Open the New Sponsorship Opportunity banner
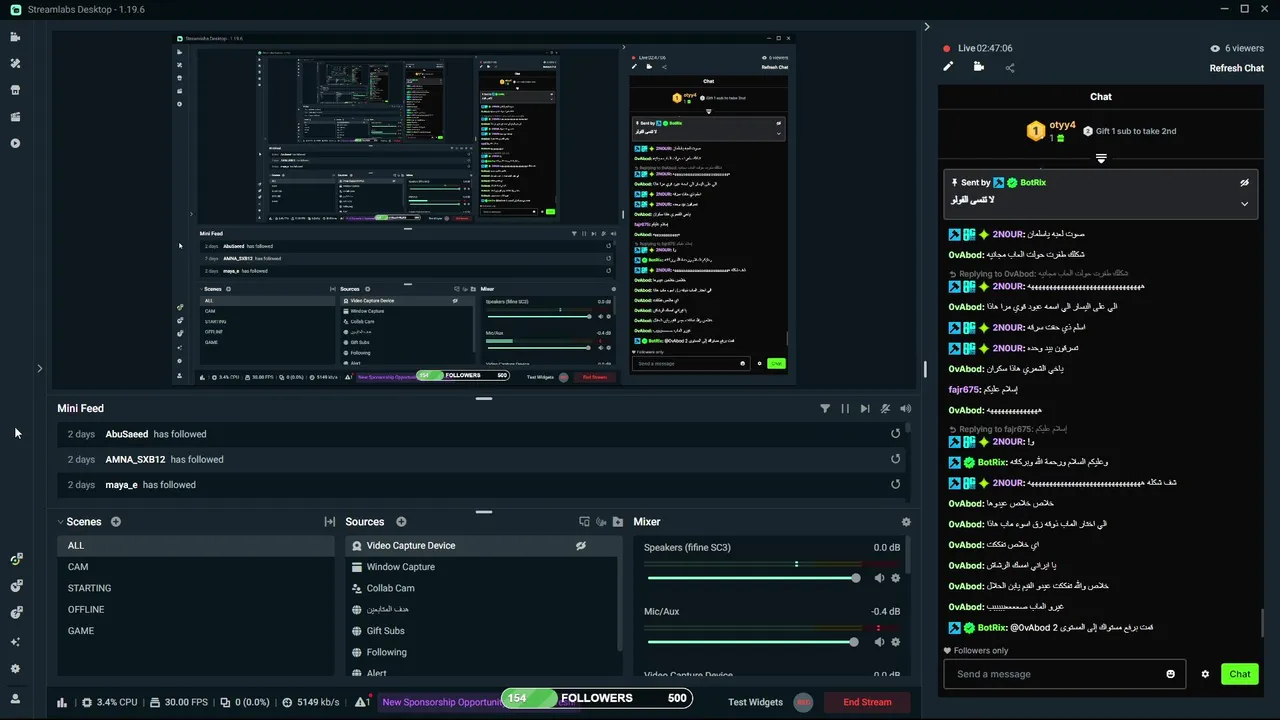 (x=440, y=702)
